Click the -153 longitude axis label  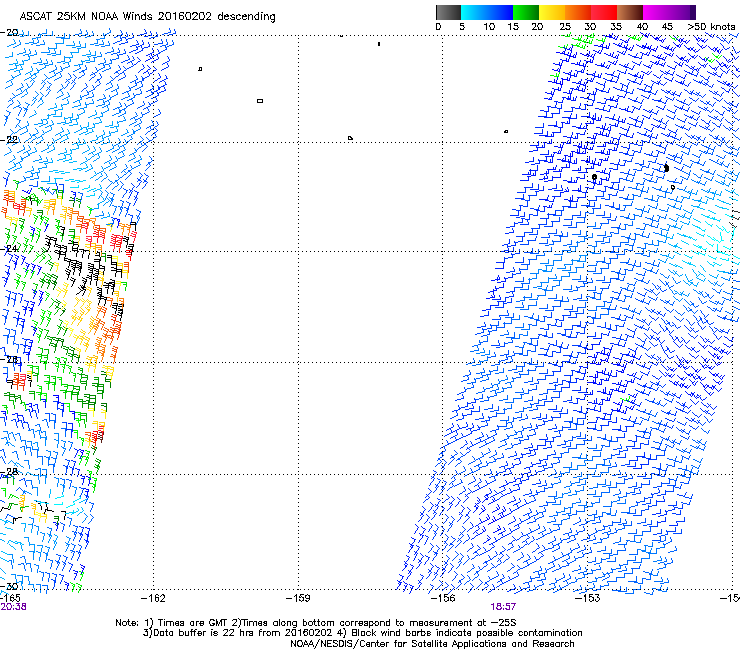coord(588,598)
